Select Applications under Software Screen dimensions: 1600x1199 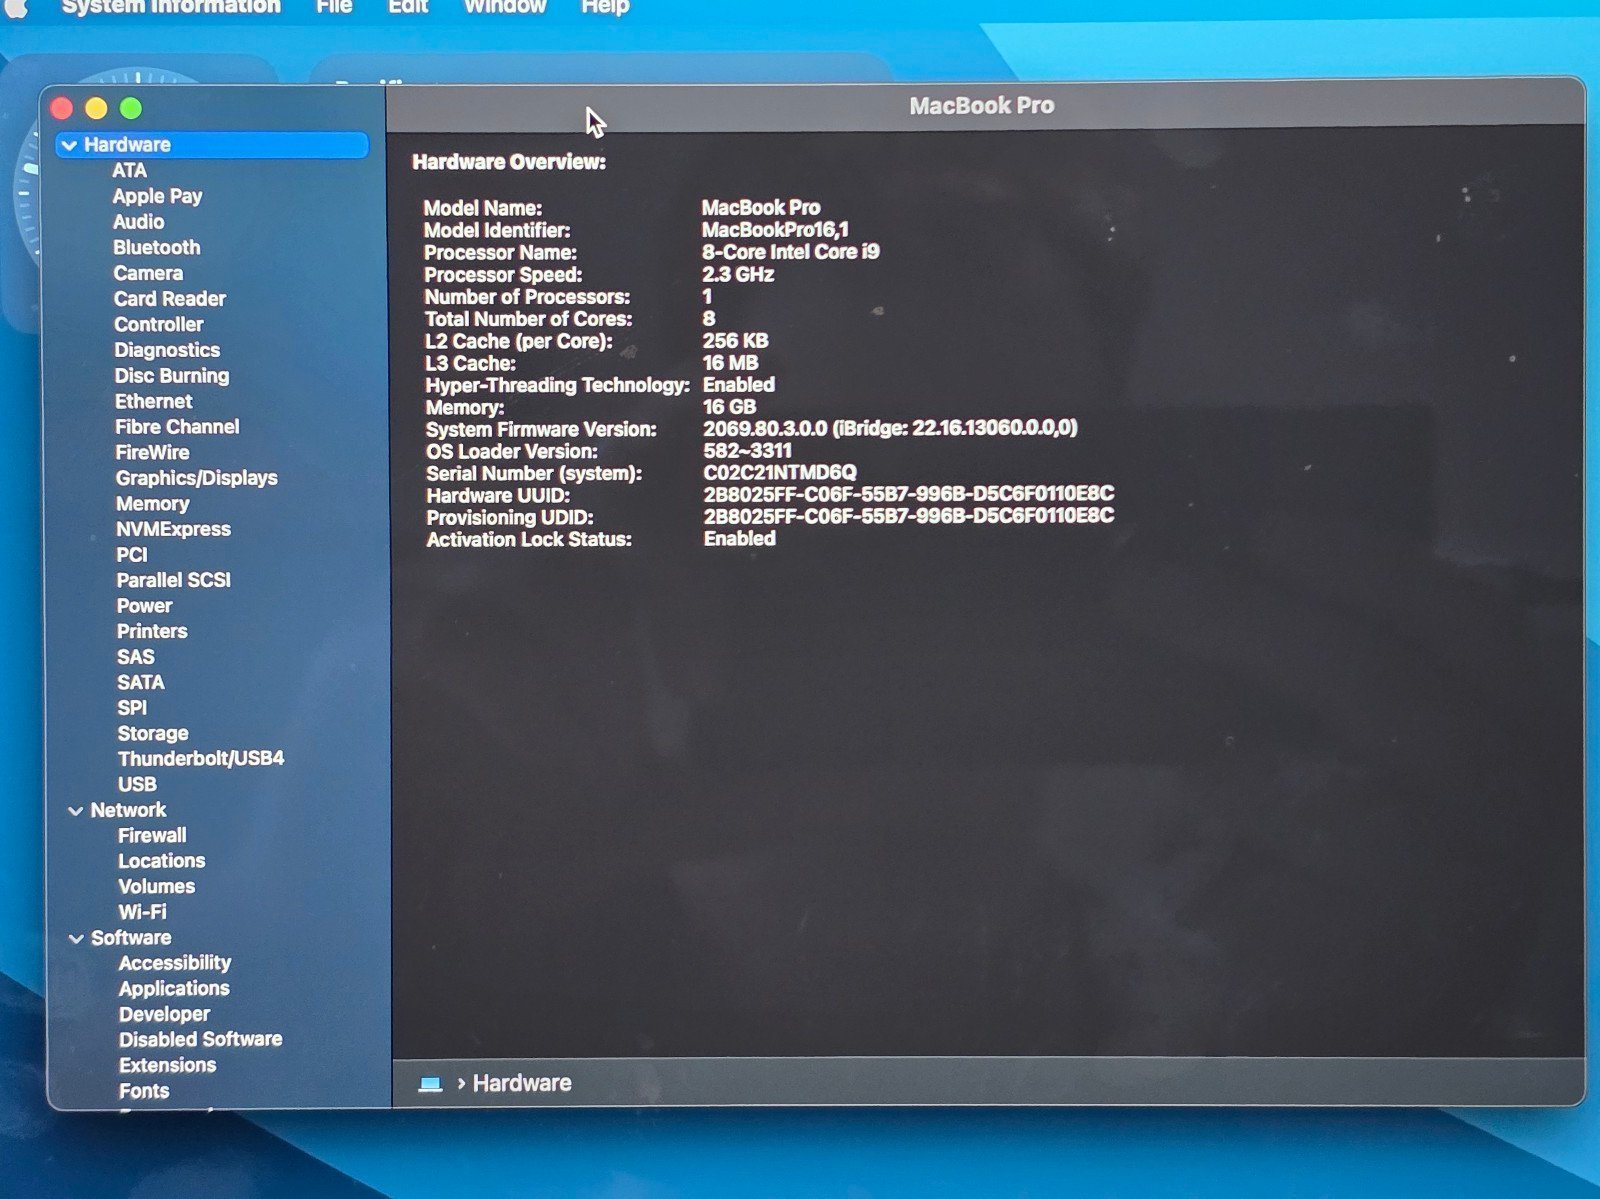point(174,990)
